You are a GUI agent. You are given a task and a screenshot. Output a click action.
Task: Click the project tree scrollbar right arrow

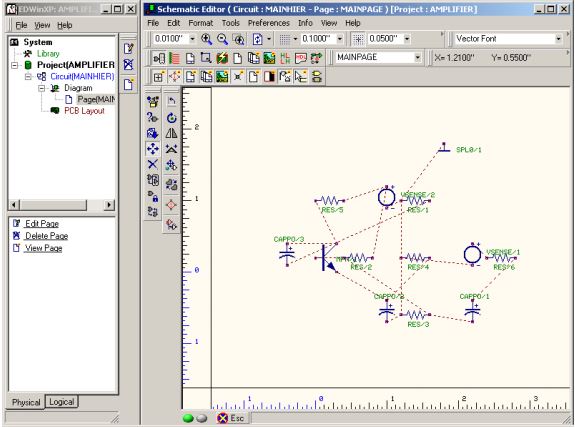click(109, 205)
